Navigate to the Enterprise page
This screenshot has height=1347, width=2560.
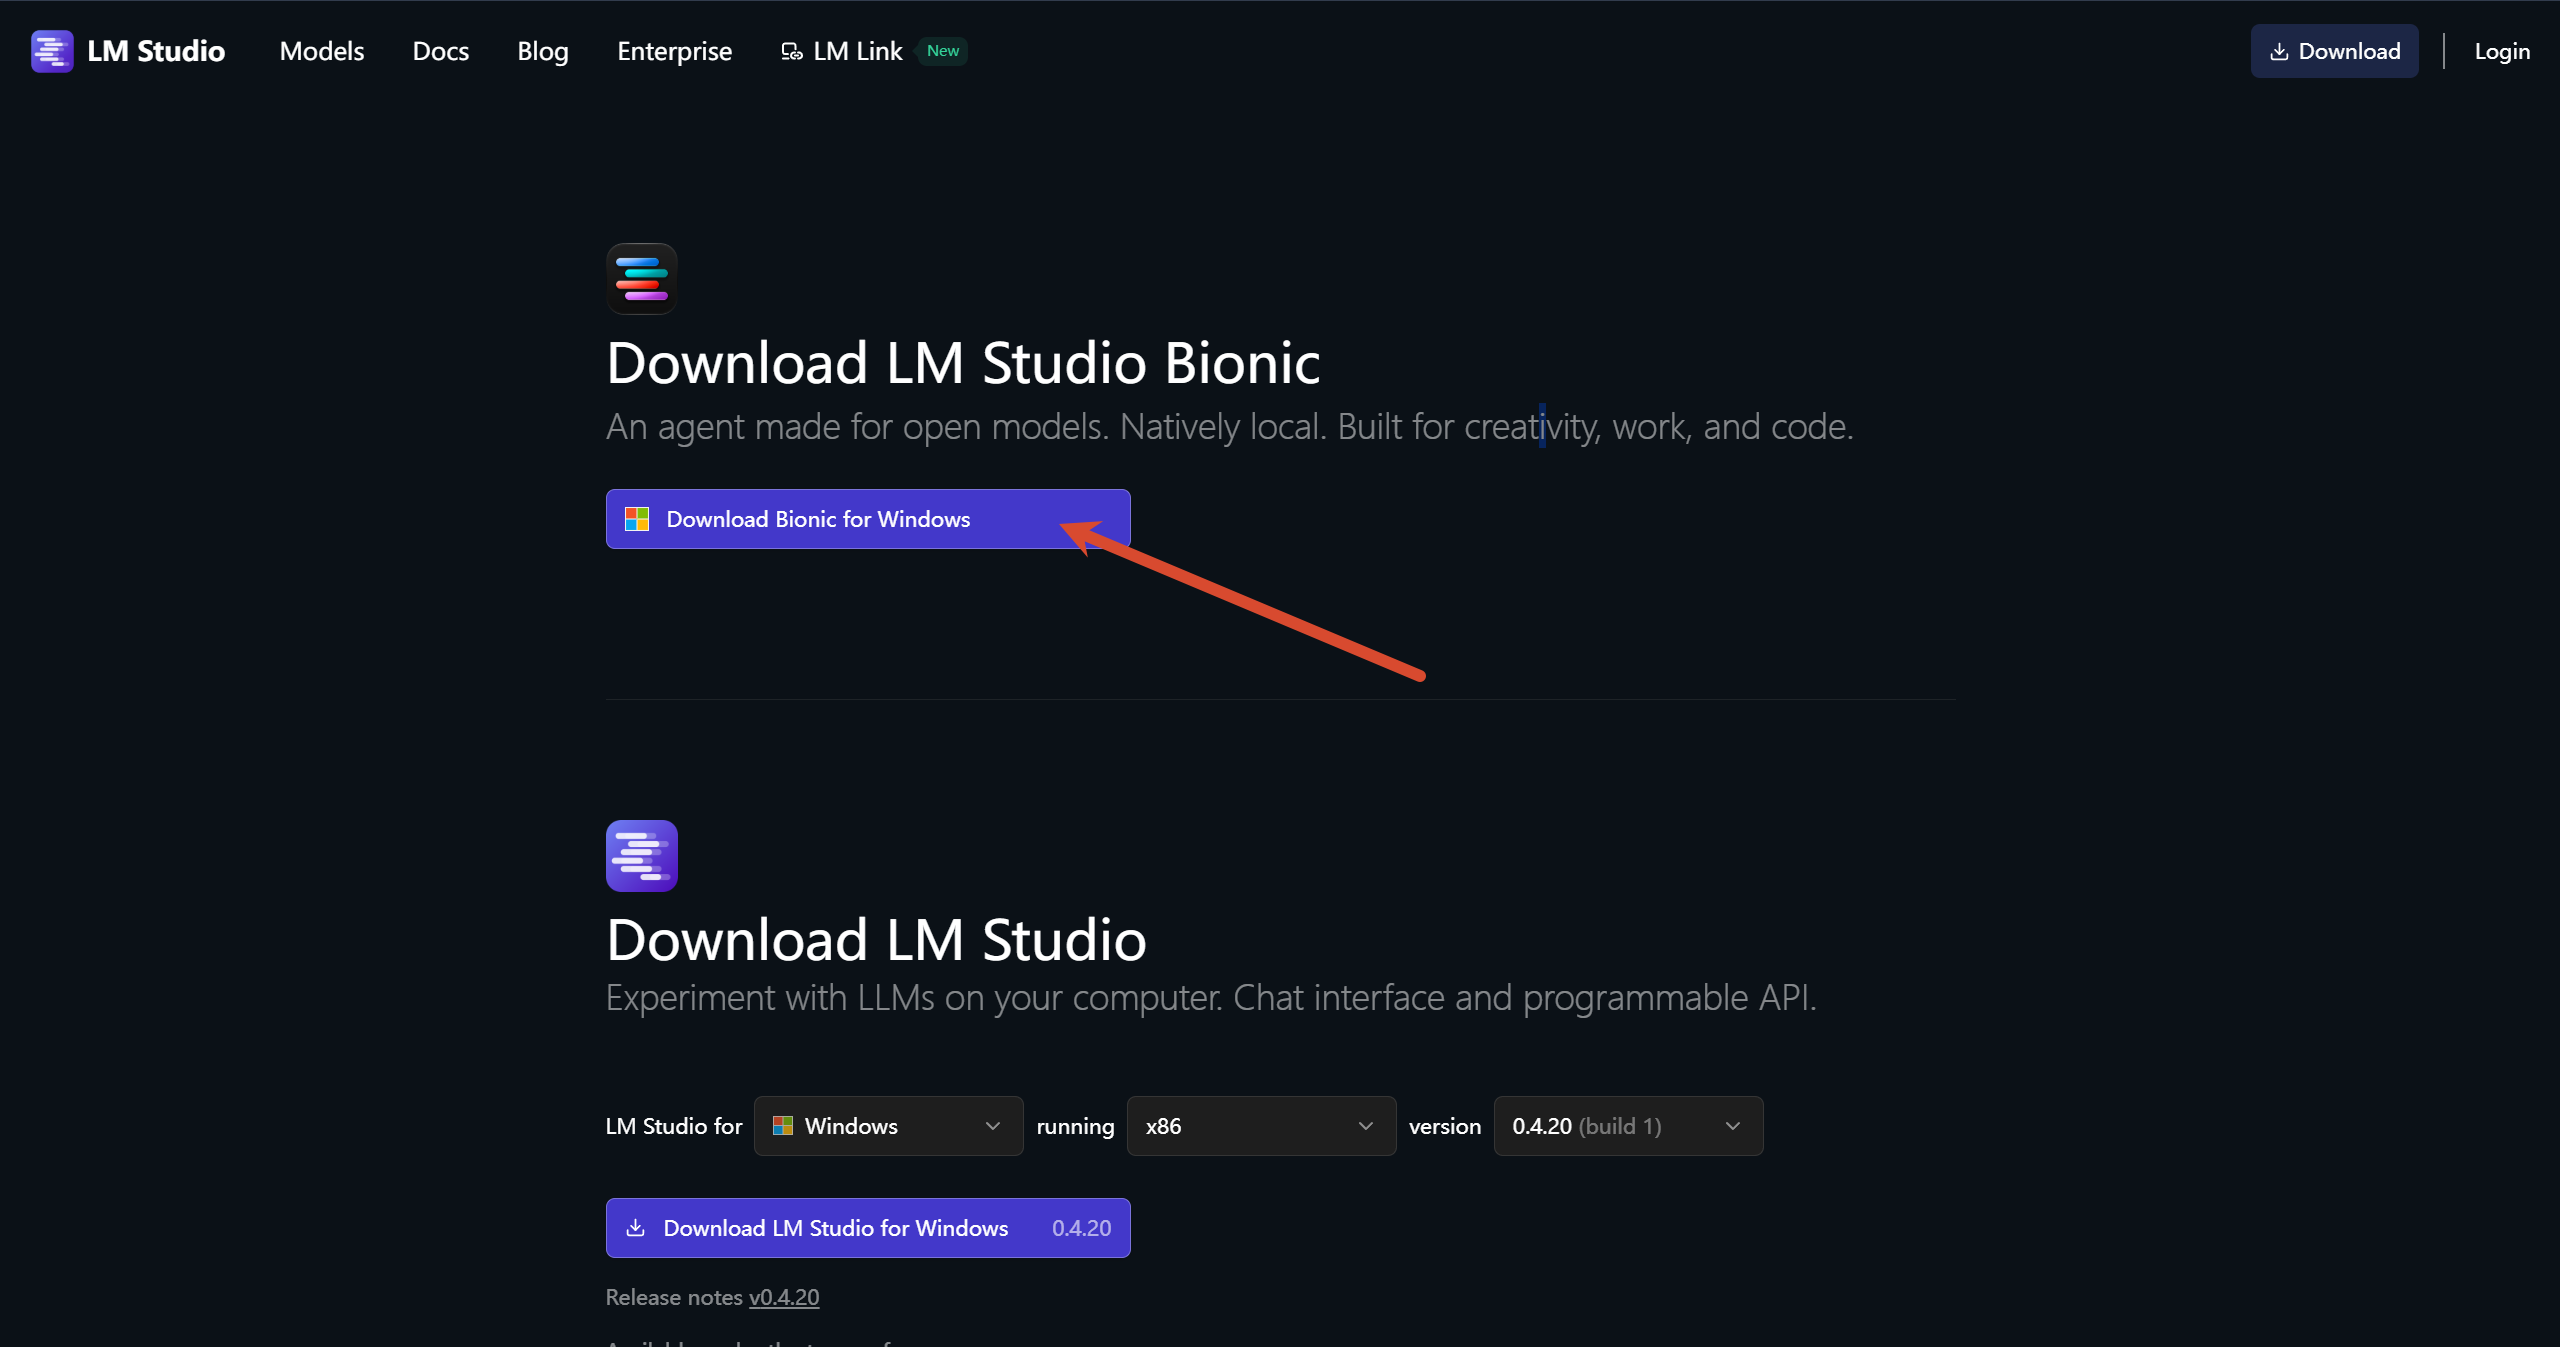point(675,51)
